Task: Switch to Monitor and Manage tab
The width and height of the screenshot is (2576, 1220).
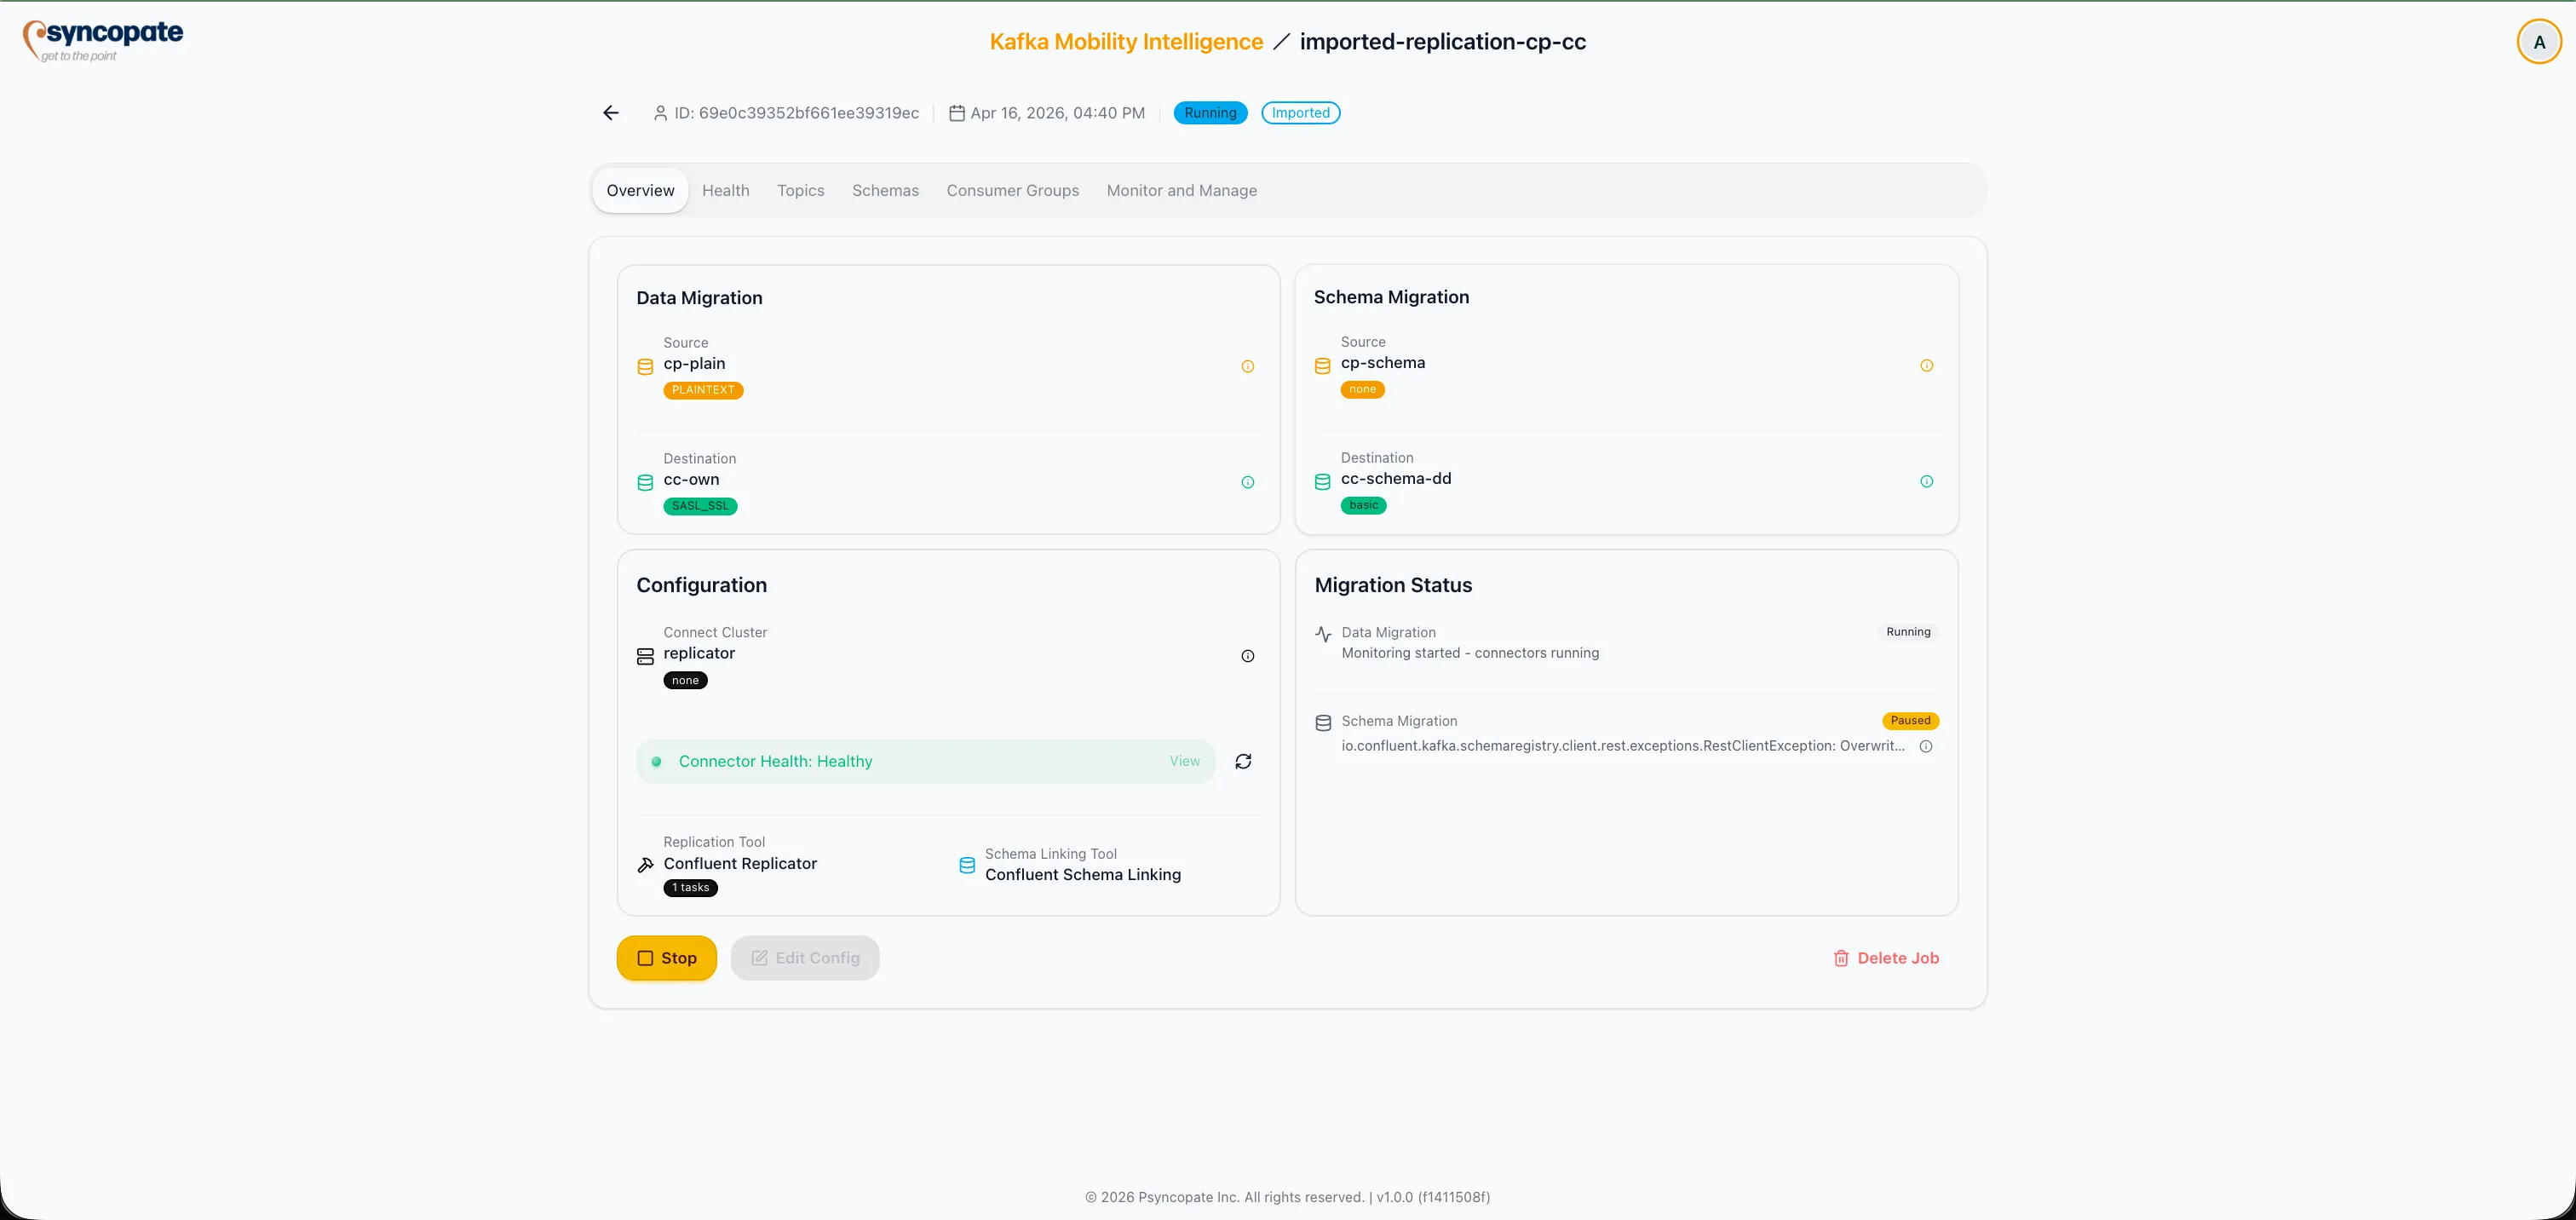Action: [x=1182, y=190]
